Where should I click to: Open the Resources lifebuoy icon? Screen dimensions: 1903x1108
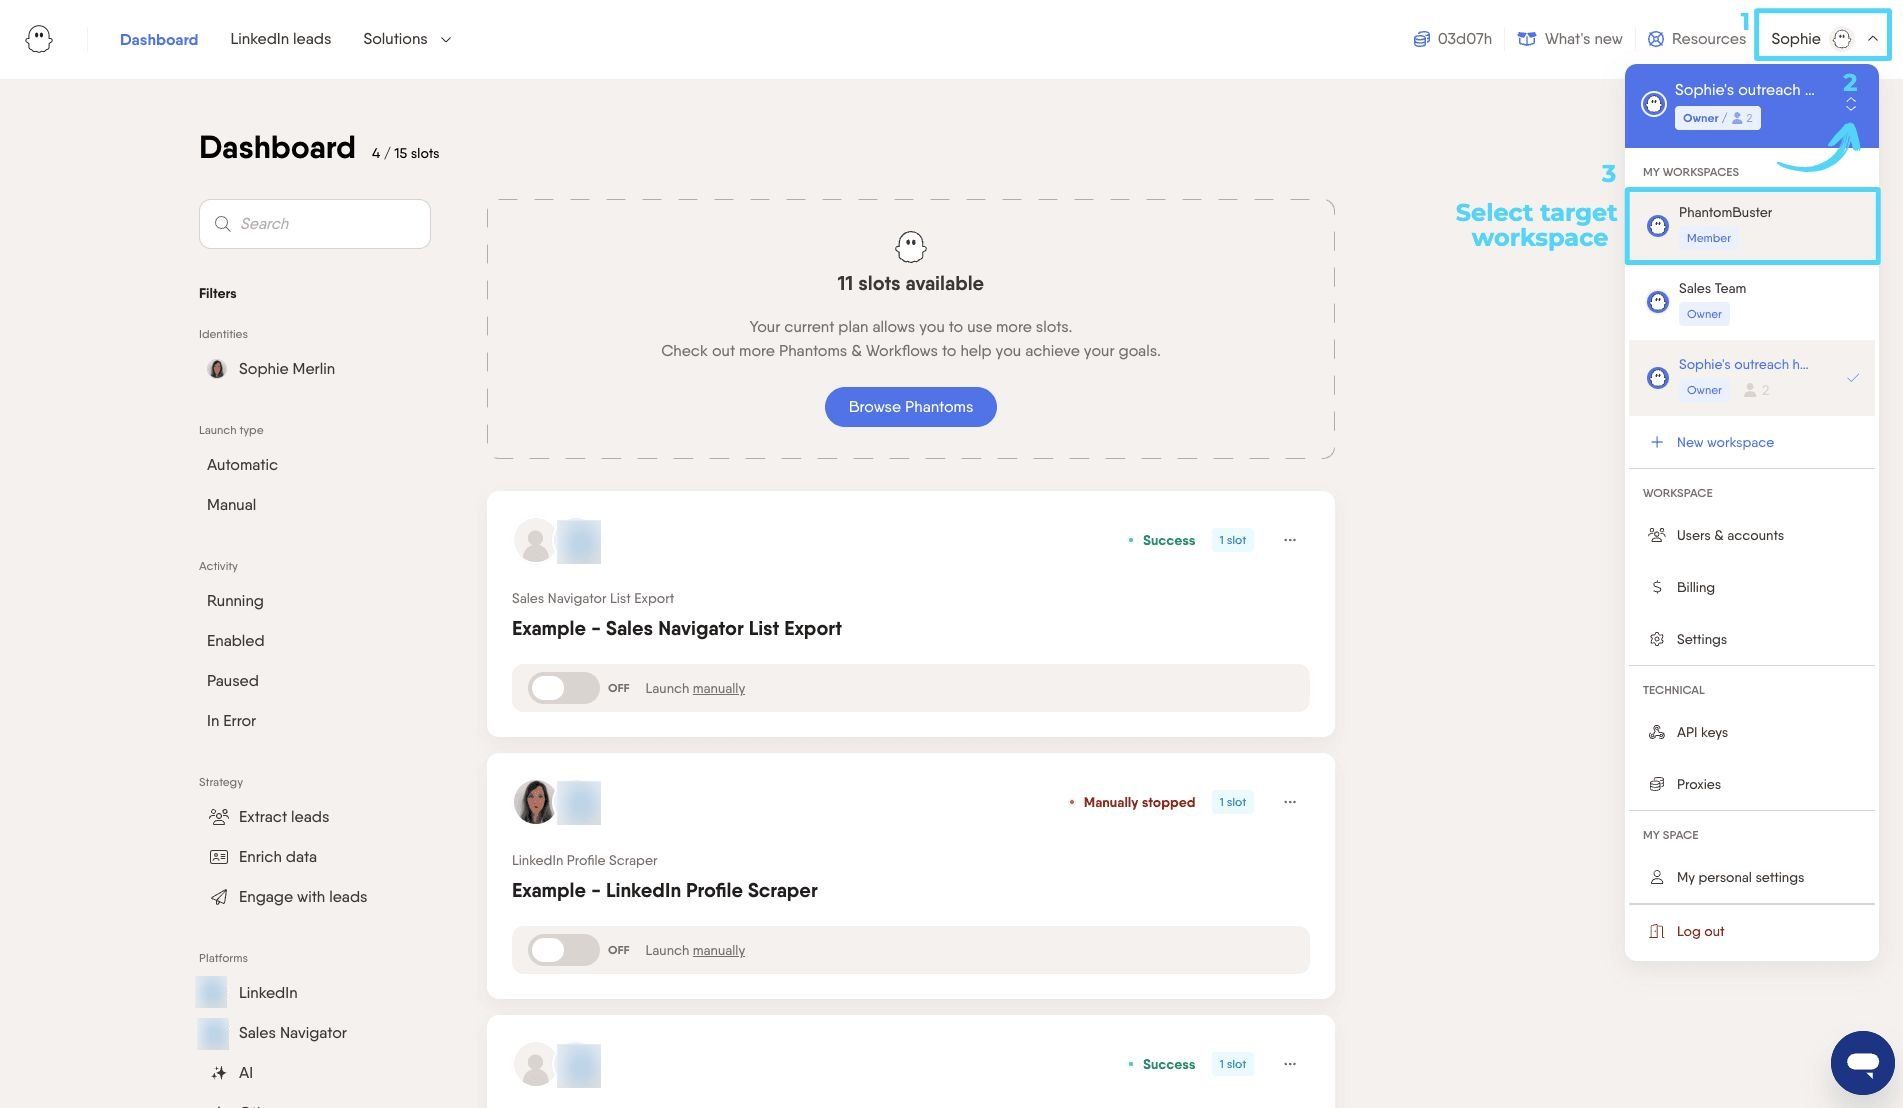point(1656,39)
